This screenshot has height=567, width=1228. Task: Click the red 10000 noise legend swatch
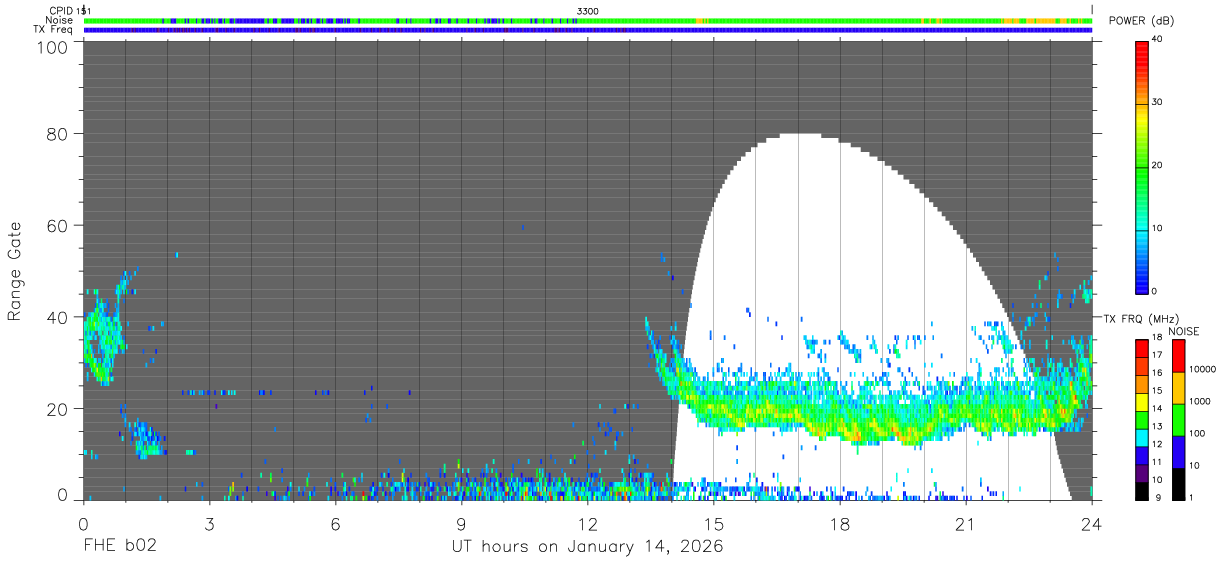click(1177, 356)
